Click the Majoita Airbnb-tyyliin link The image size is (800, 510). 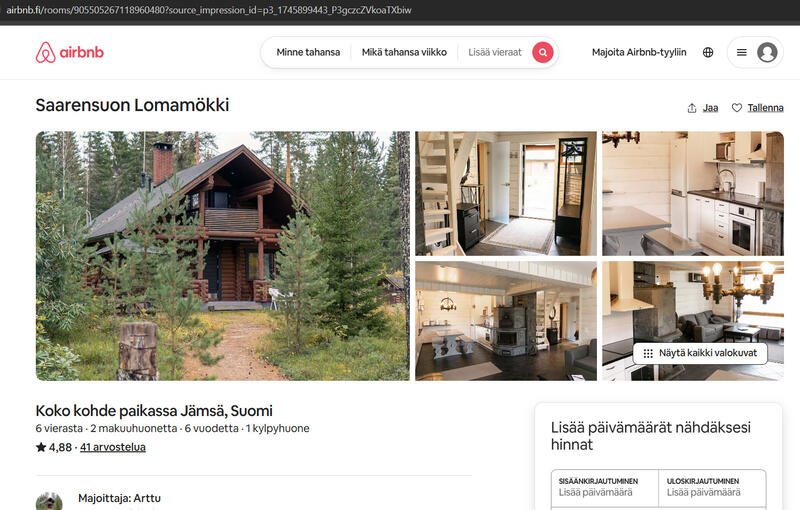[x=639, y=52]
